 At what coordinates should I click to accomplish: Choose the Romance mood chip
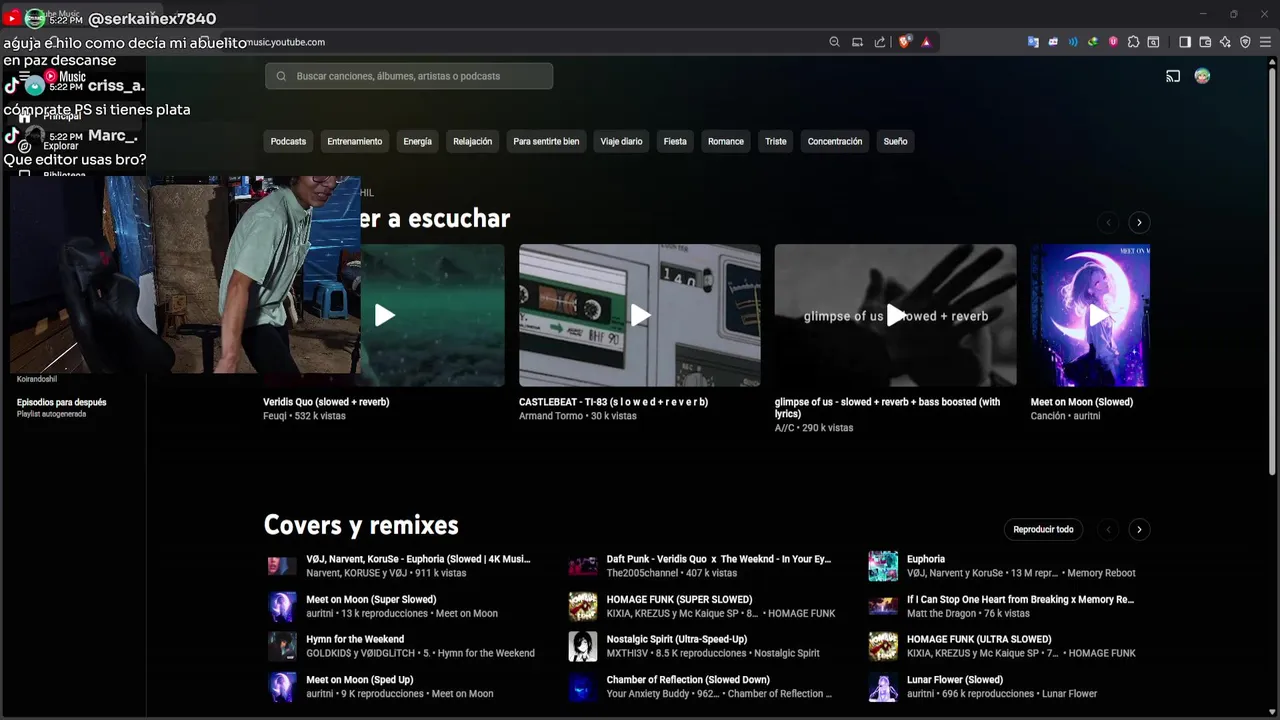726,141
